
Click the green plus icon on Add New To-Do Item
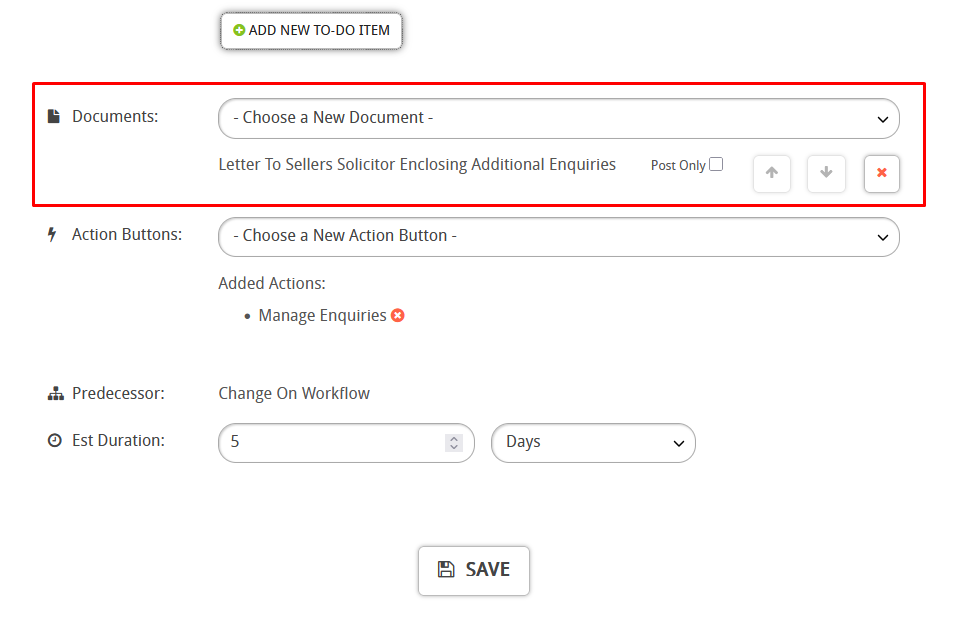click(239, 31)
